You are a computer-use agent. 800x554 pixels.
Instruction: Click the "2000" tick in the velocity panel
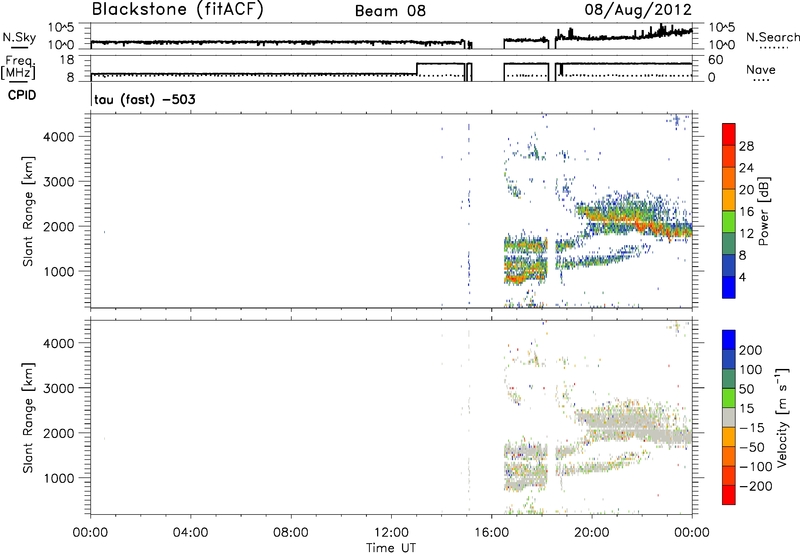pyautogui.click(x=59, y=433)
